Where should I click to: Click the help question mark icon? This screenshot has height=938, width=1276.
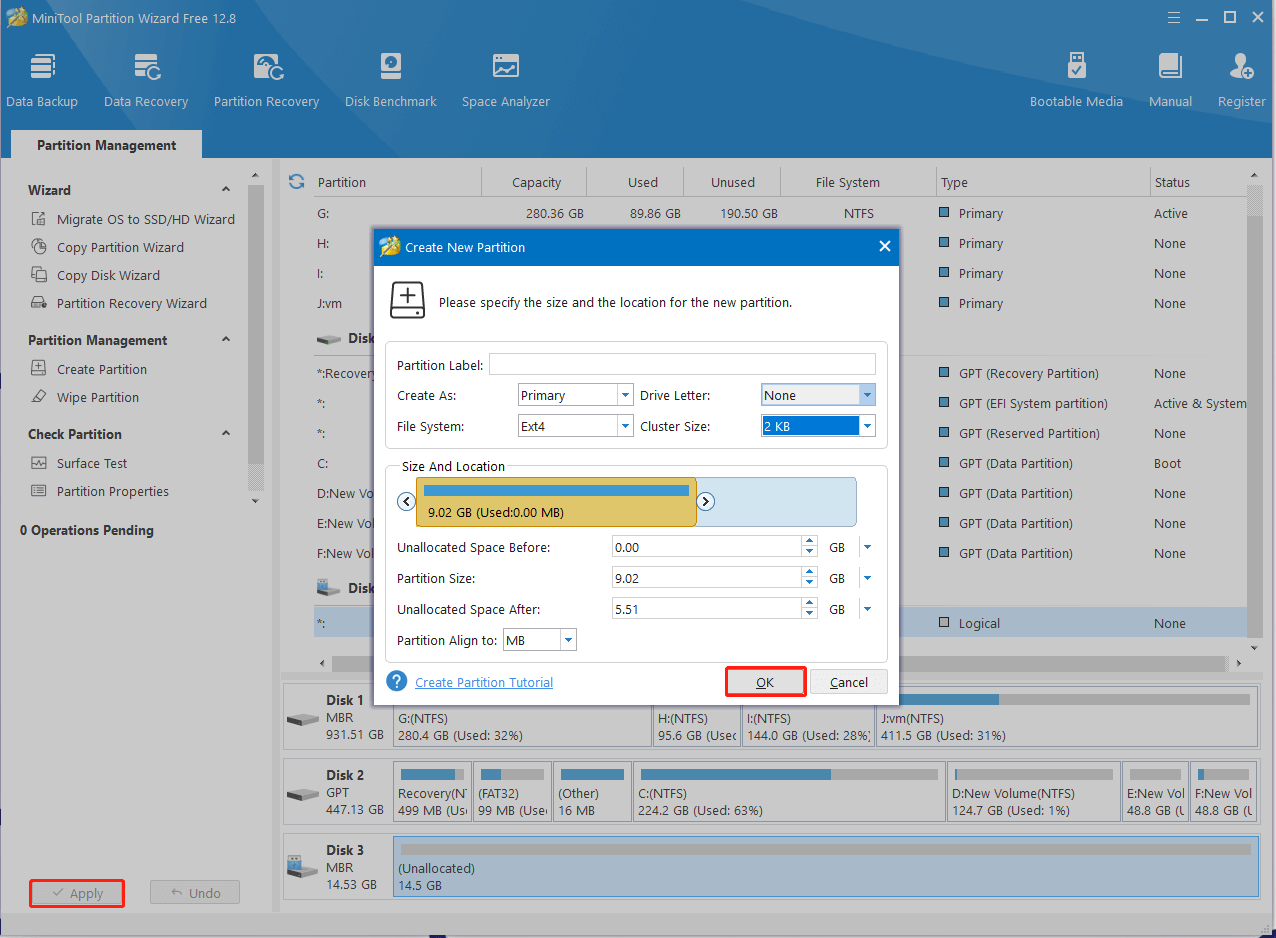(x=397, y=681)
